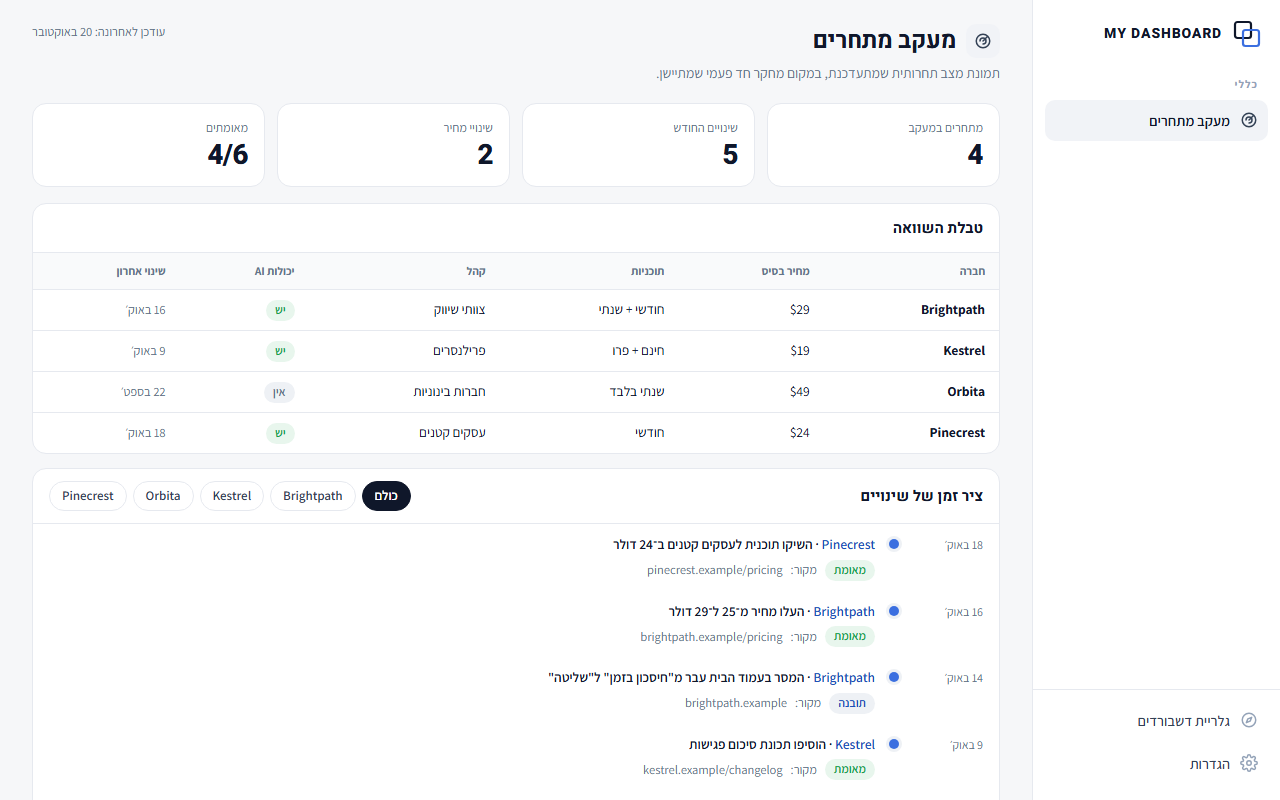Open הגדרות in the sidebar
The height and width of the screenshot is (800, 1280).
coord(1156,764)
